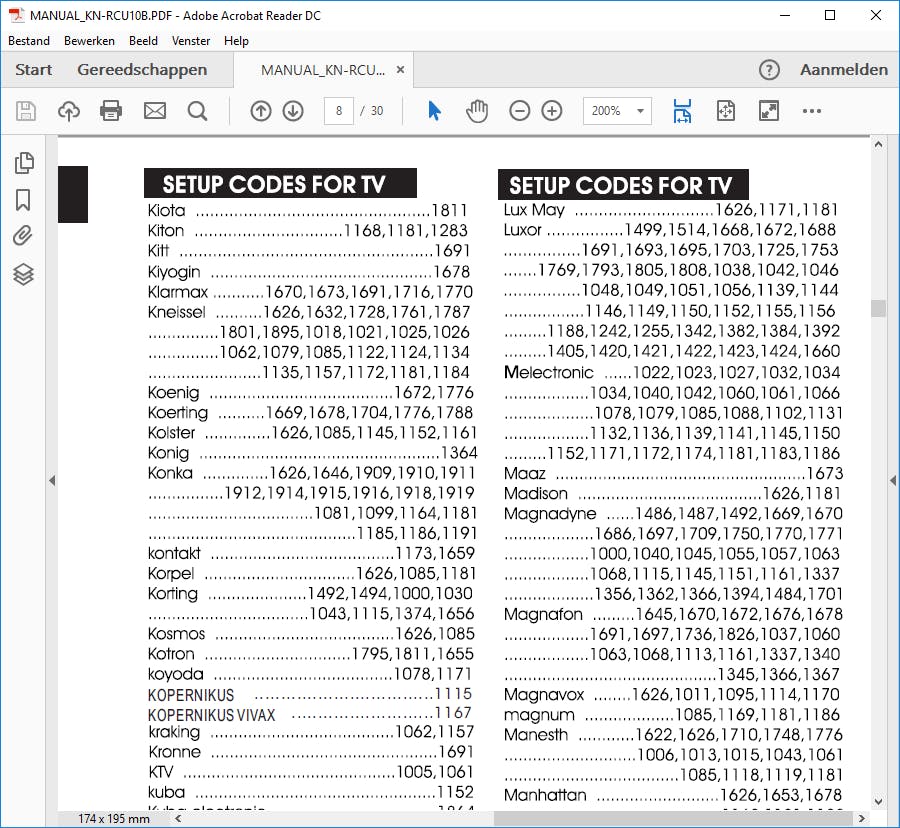
Task: Click the Luxor brand name
Action: pyautogui.click(x=522, y=230)
